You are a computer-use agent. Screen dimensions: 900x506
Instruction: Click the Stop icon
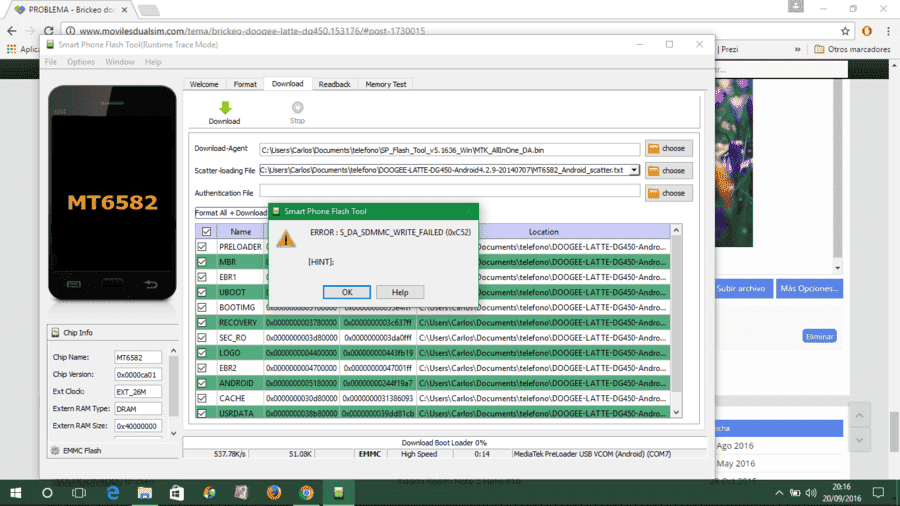(x=297, y=107)
